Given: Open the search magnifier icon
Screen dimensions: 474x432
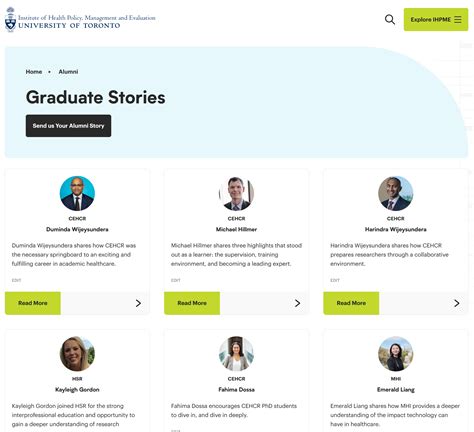Looking at the screenshot, I should click(x=390, y=20).
